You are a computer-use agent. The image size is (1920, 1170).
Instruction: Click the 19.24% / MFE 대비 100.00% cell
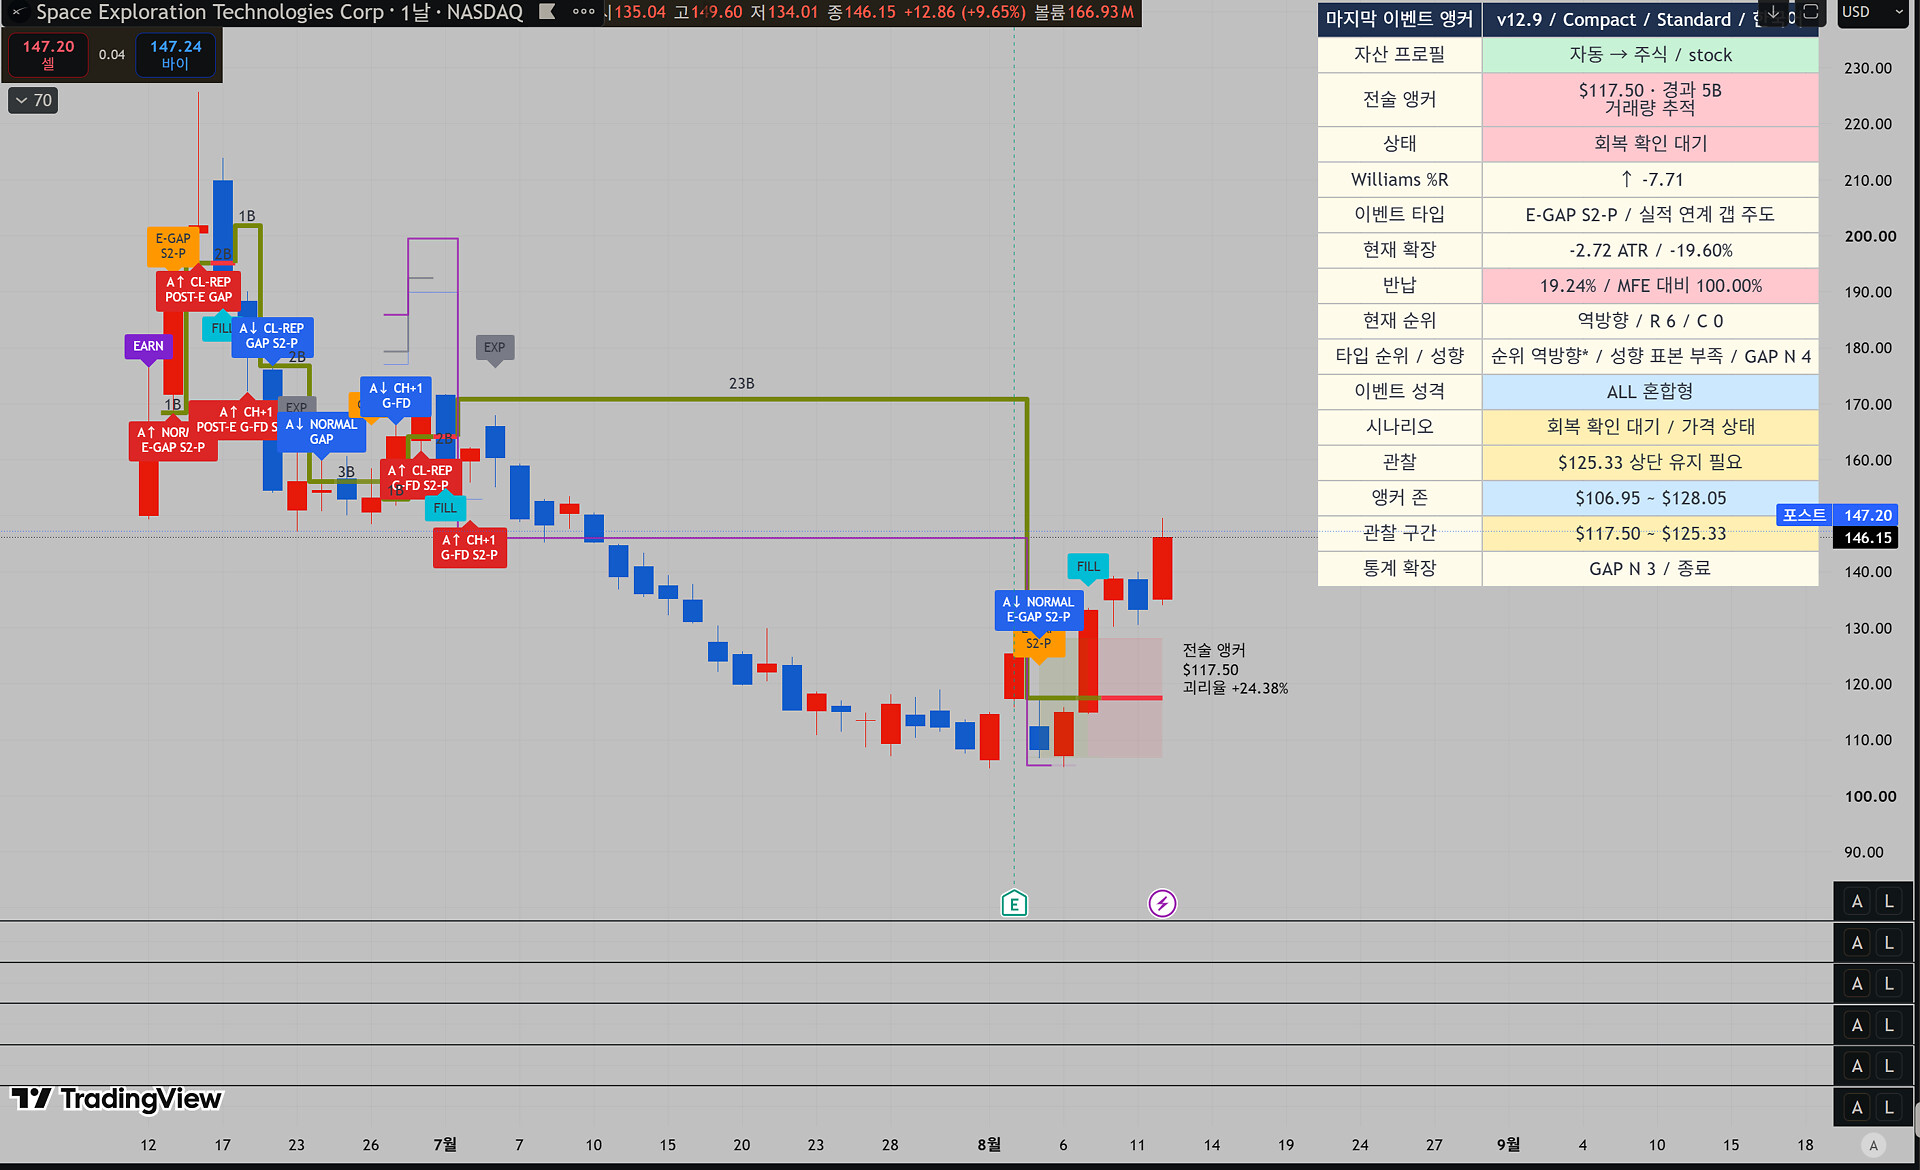point(1650,286)
